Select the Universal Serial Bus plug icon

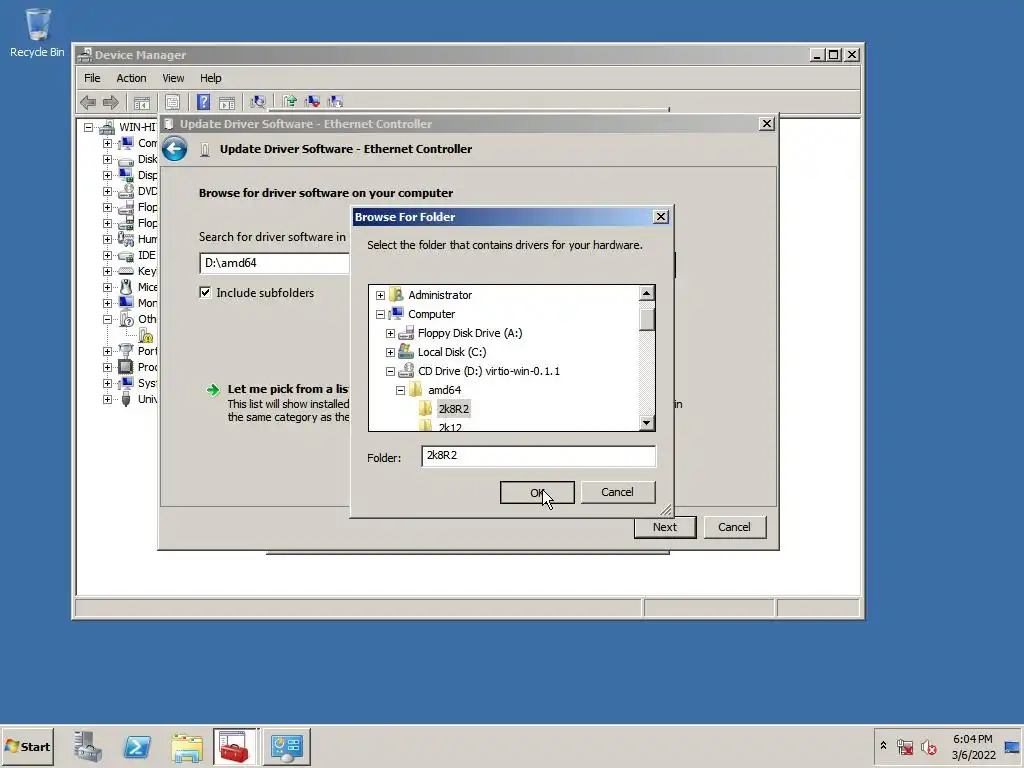tap(125, 399)
